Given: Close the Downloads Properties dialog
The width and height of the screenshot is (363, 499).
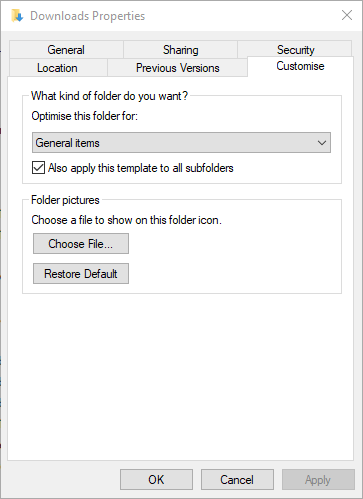Looking at the screenshot, I should (347, 15).
